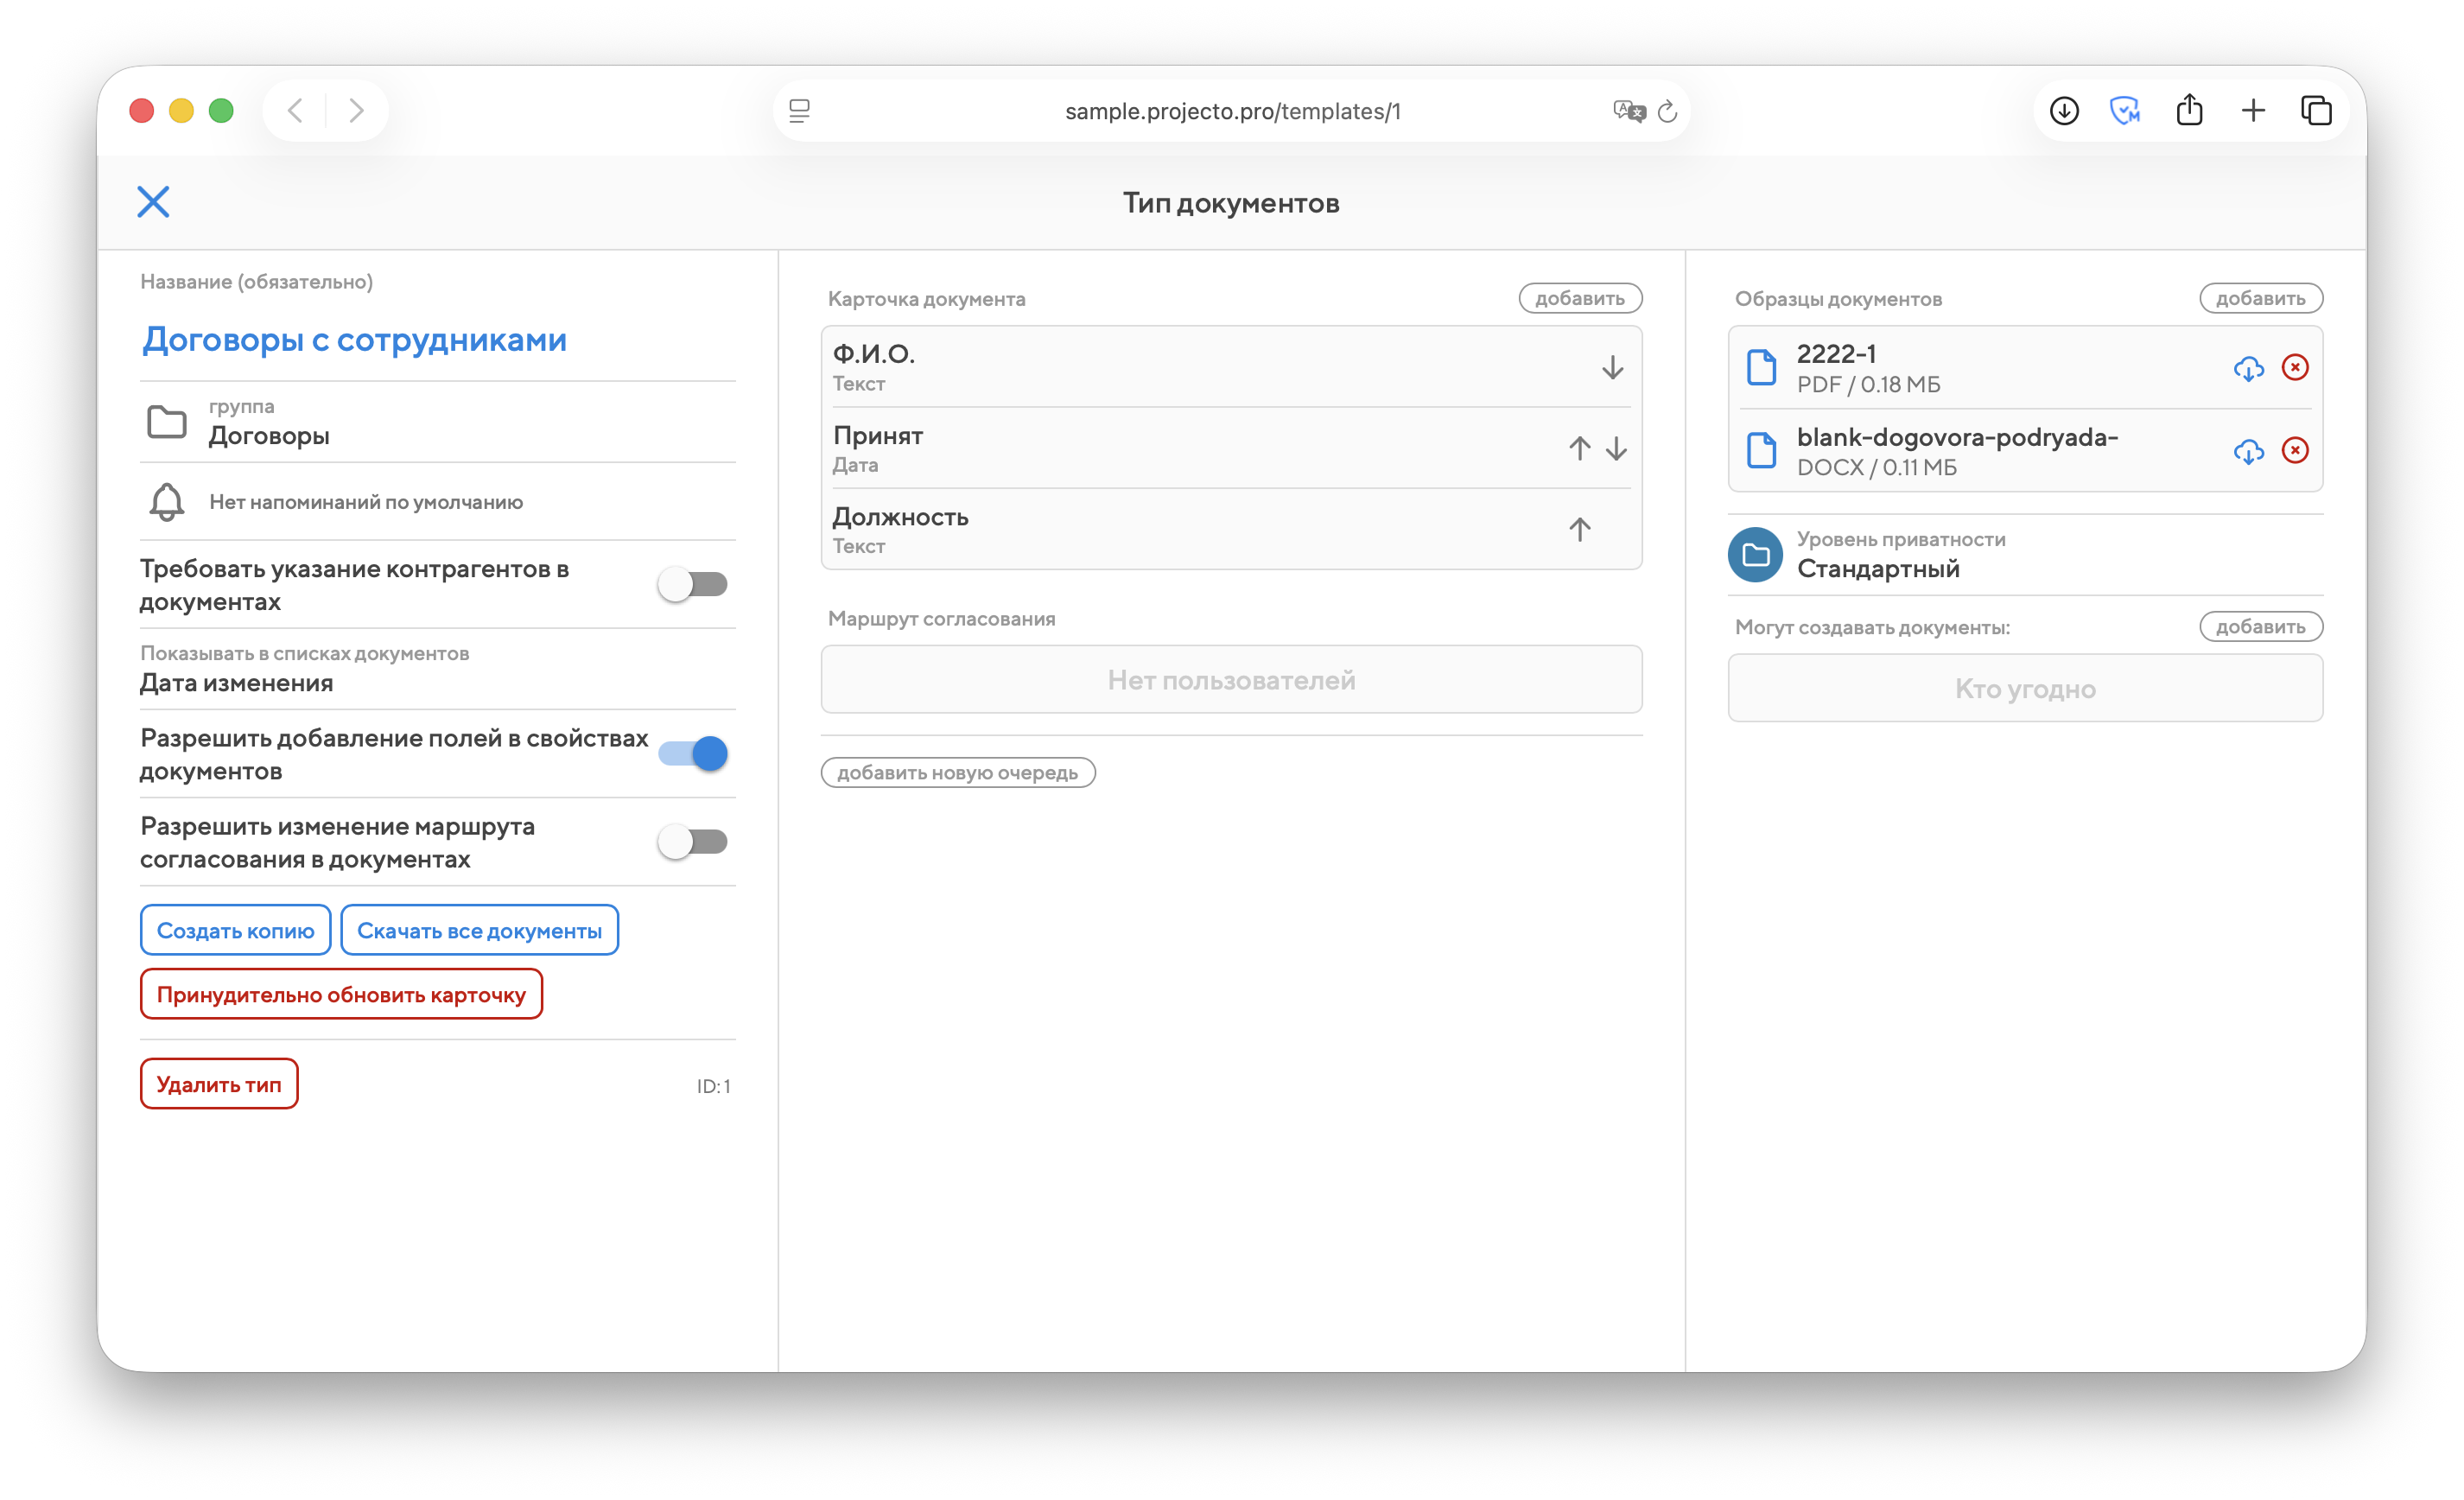Toggle allowing approval route changes
2464x1500 pixels.
coord(692,842)
